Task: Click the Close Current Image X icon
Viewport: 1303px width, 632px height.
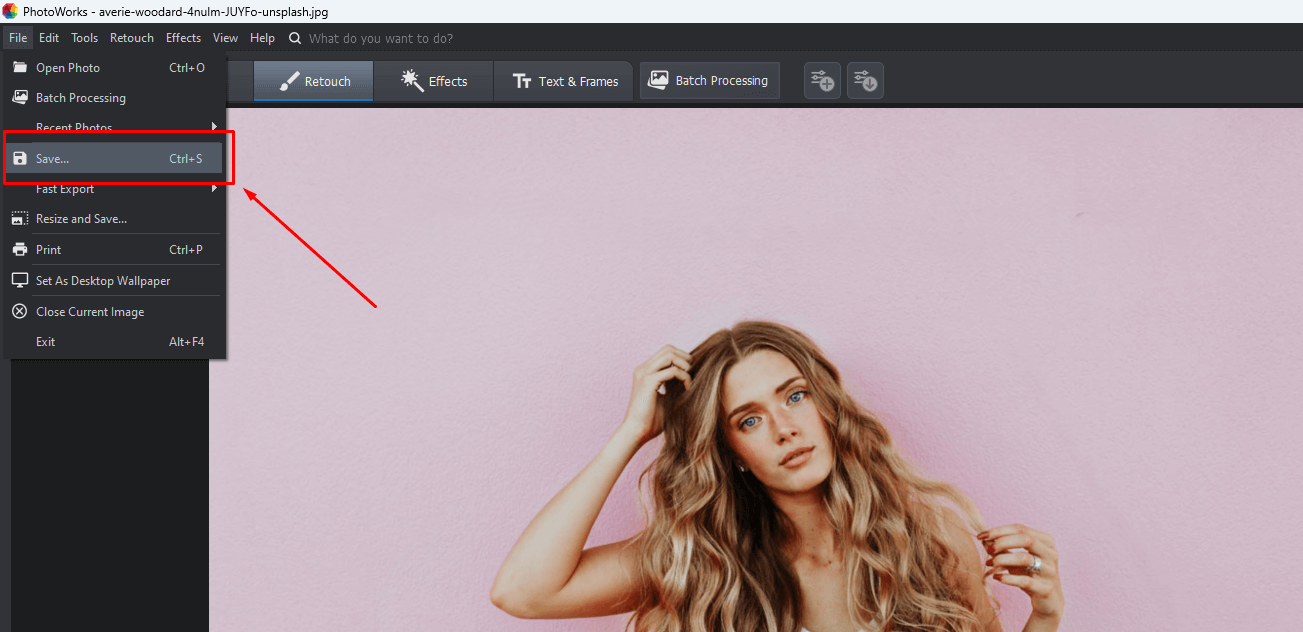Action: (x=19, y=312)
